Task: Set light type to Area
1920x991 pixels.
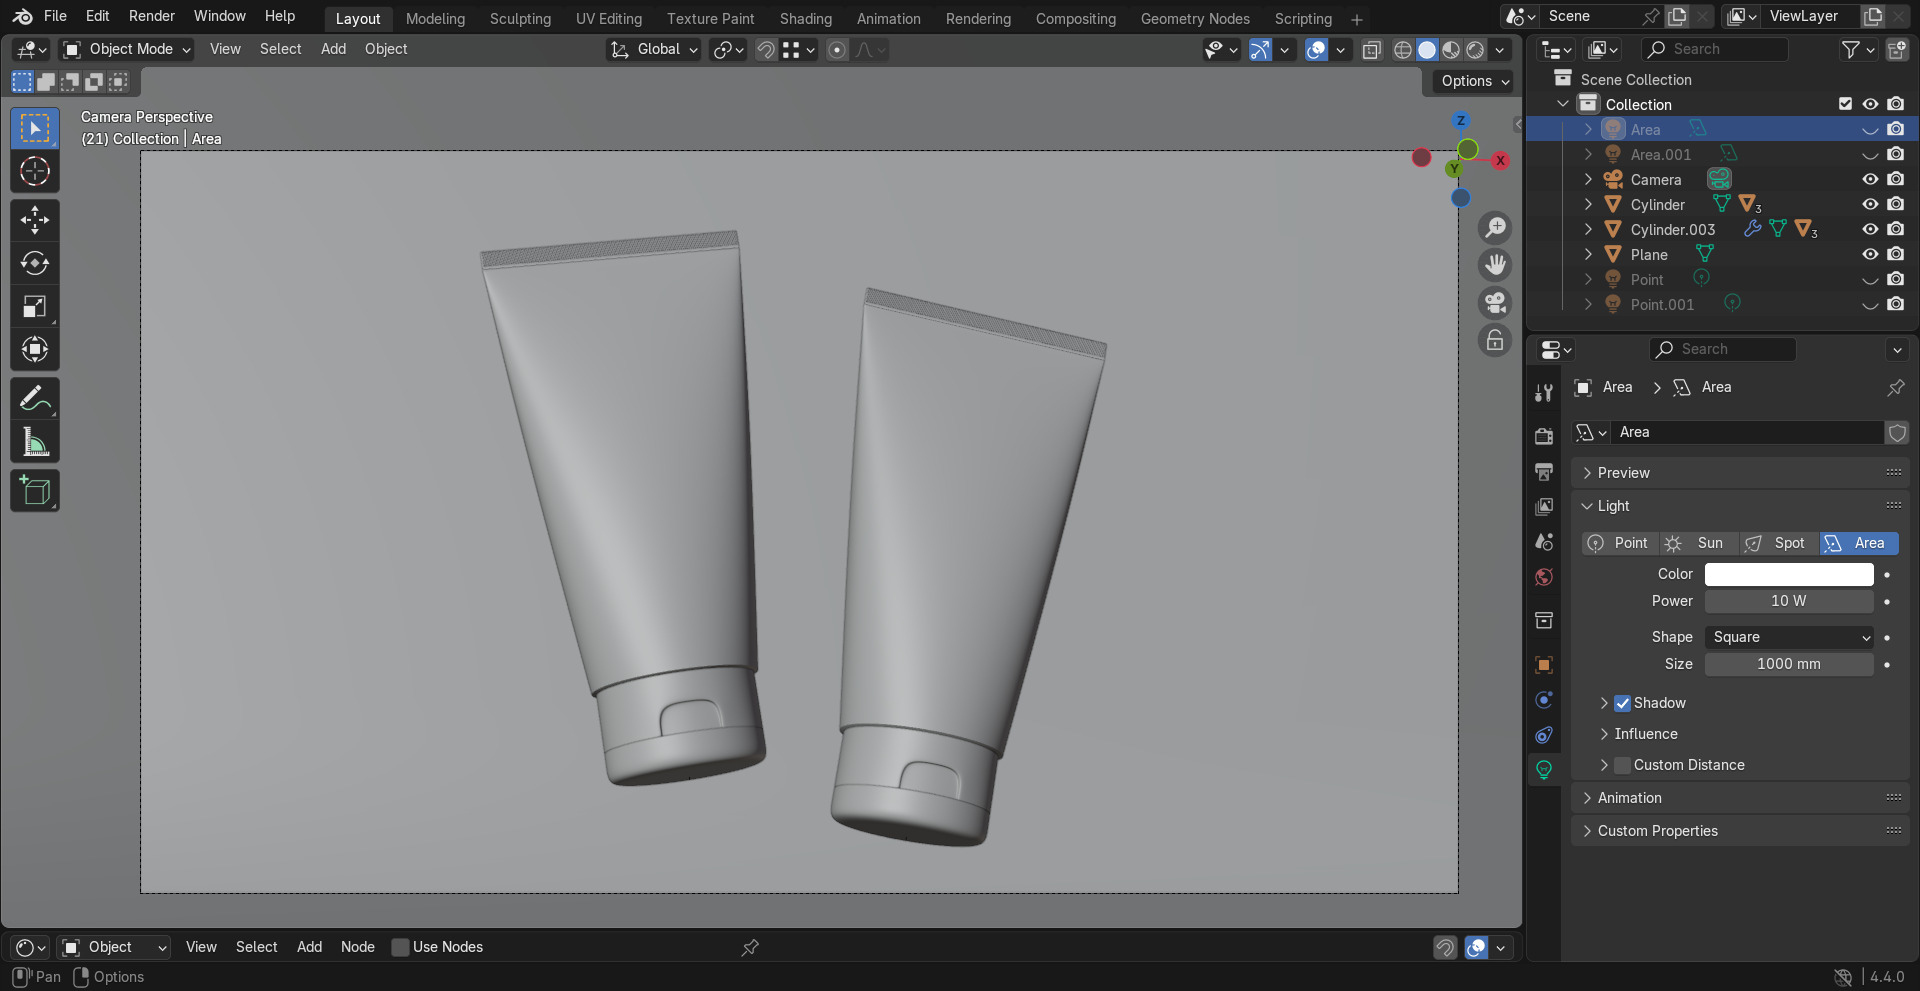Action: point(1859,543)
